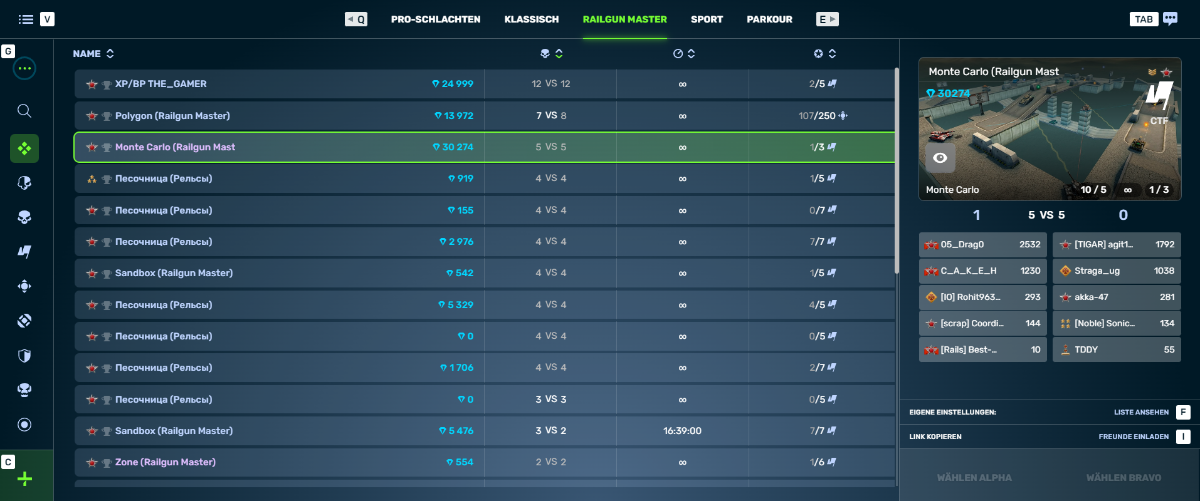Sort list by players skull column
The width and height of the screenshot is (1200, 501).
pyautogui.click(x=551, y=53)
